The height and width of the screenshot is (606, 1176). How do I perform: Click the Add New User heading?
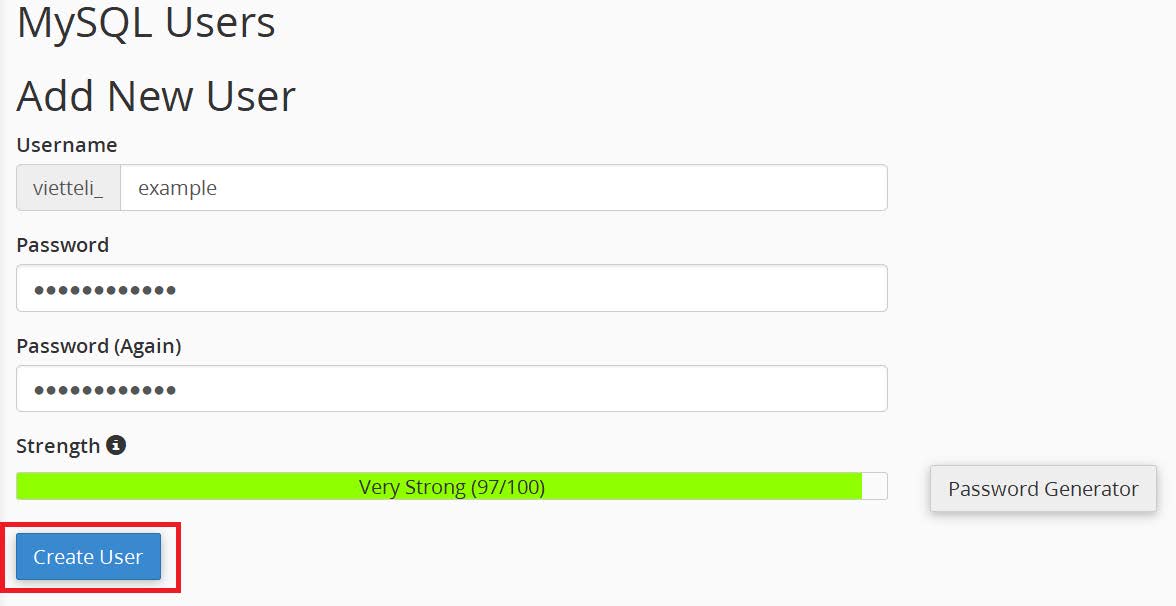pos(155,95)
